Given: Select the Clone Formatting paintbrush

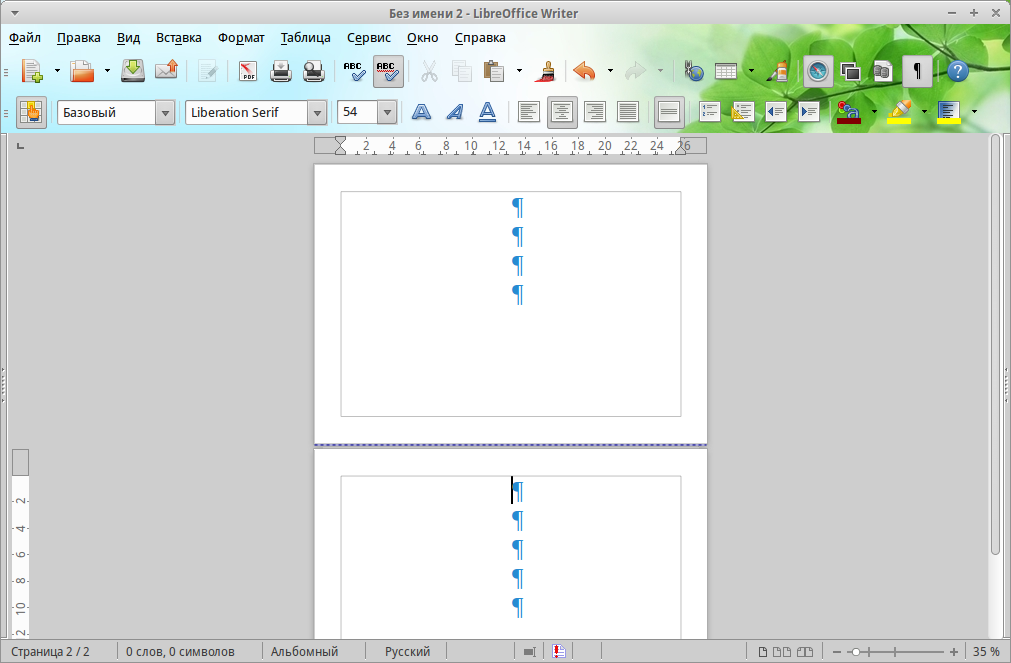Looking at the screenshot, I should click(x=545, y=71).
